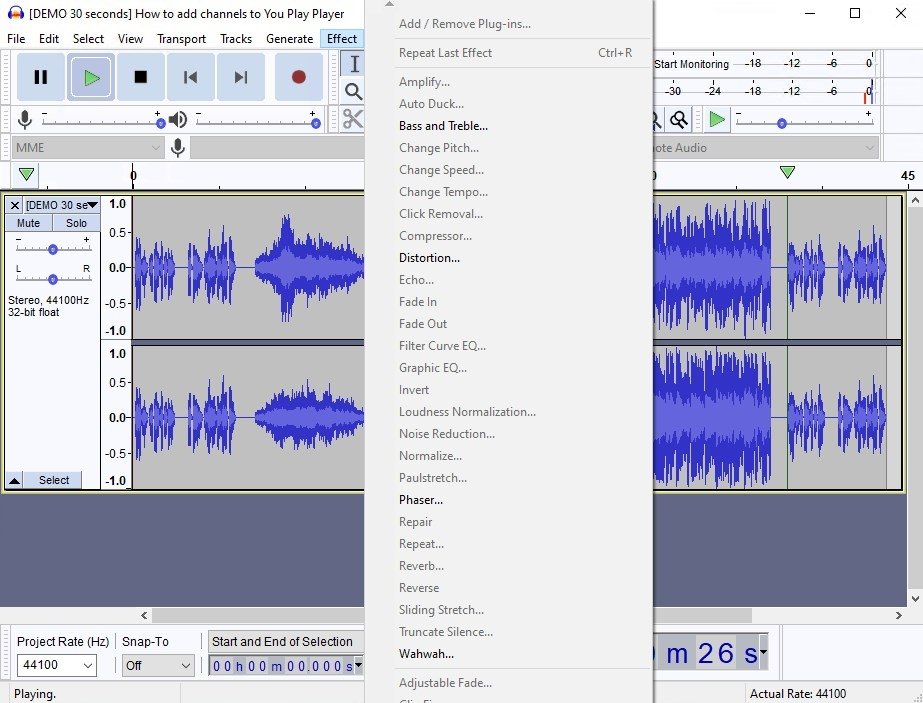Click the Noise Reduction effect entry

point(508,434)
